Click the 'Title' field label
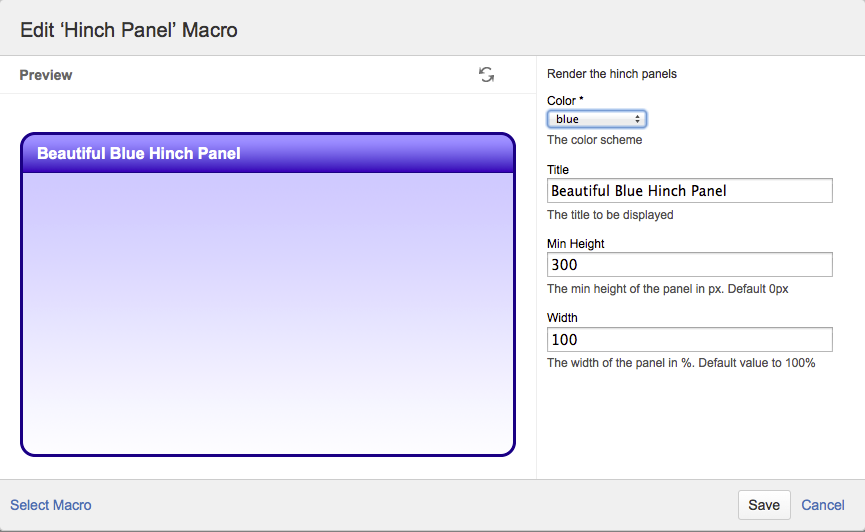 pyautogui.click(x=558, y=170)
